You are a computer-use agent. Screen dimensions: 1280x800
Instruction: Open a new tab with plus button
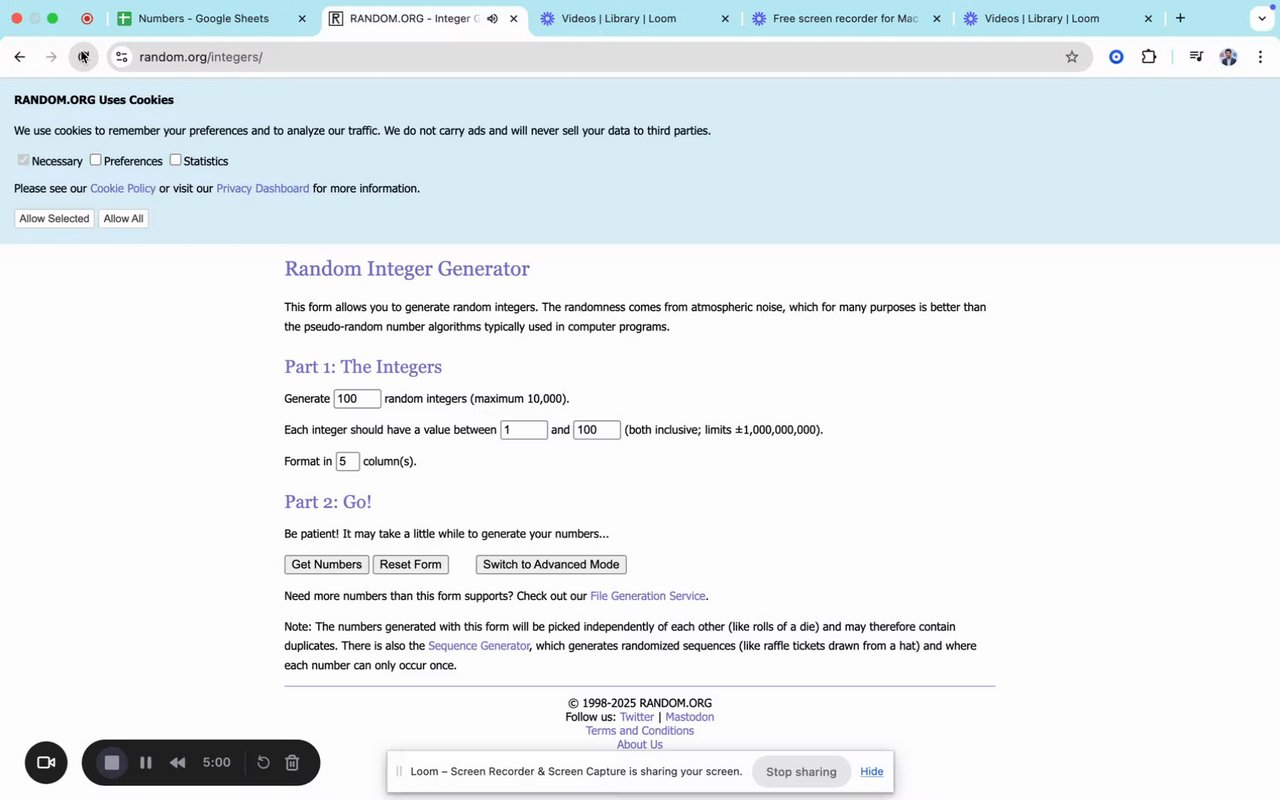1180,18
